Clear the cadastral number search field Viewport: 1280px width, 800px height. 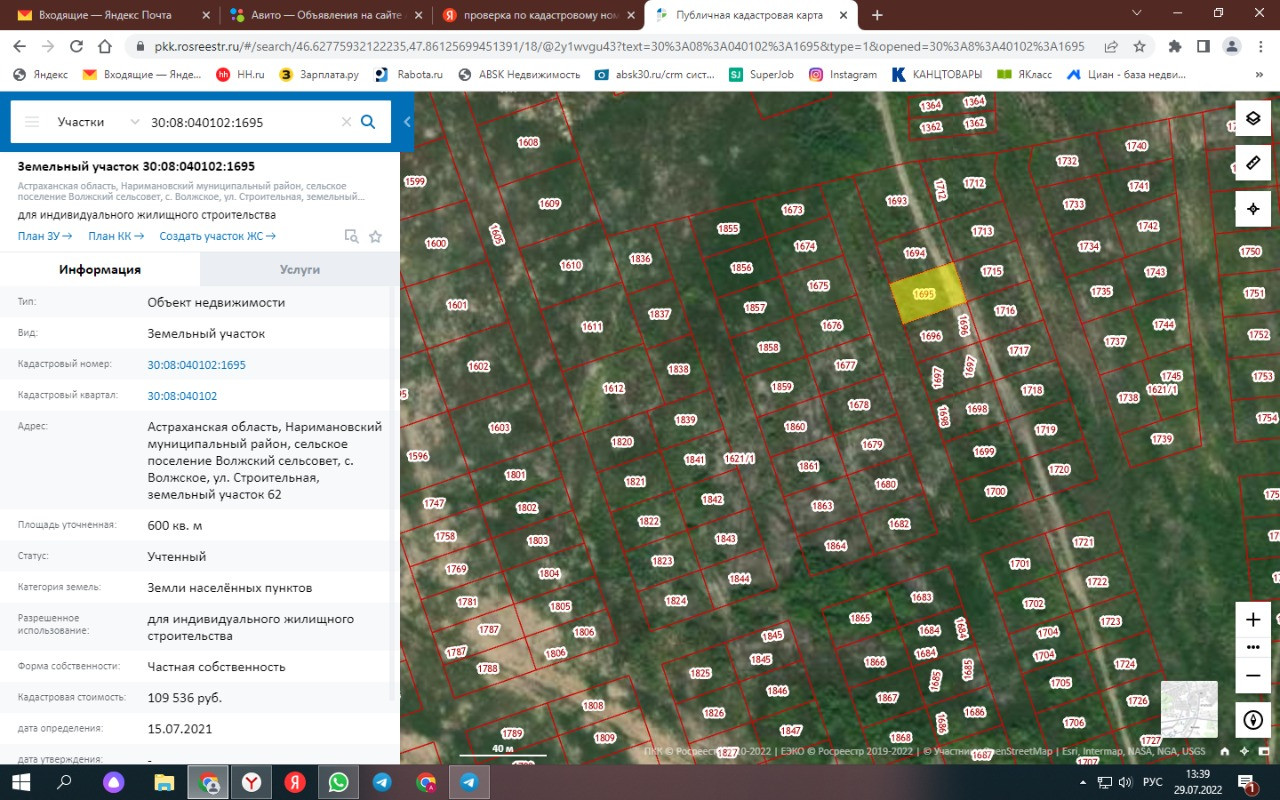[x=346, y=122]
